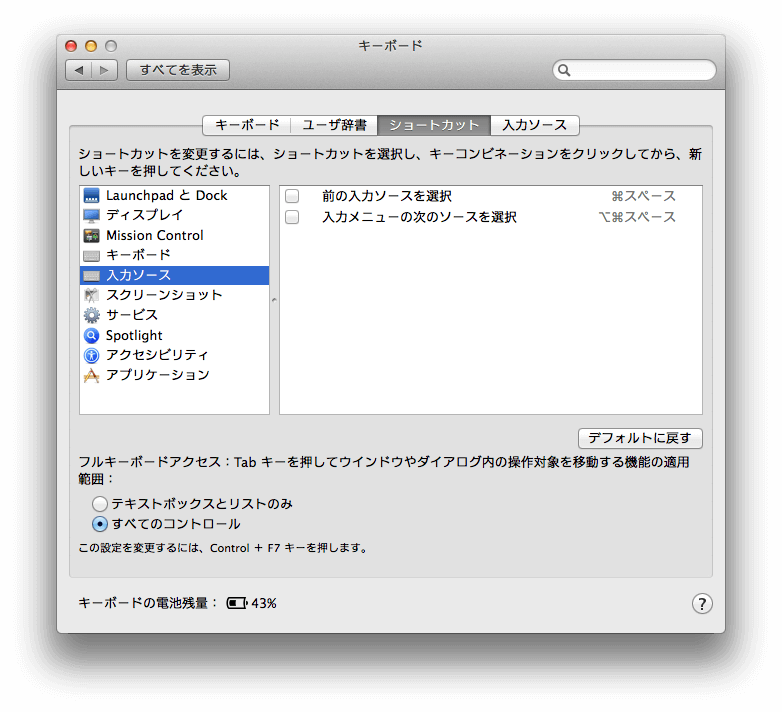Switch to the キーボード tab
782x712 pixels.
click(247, 125)
